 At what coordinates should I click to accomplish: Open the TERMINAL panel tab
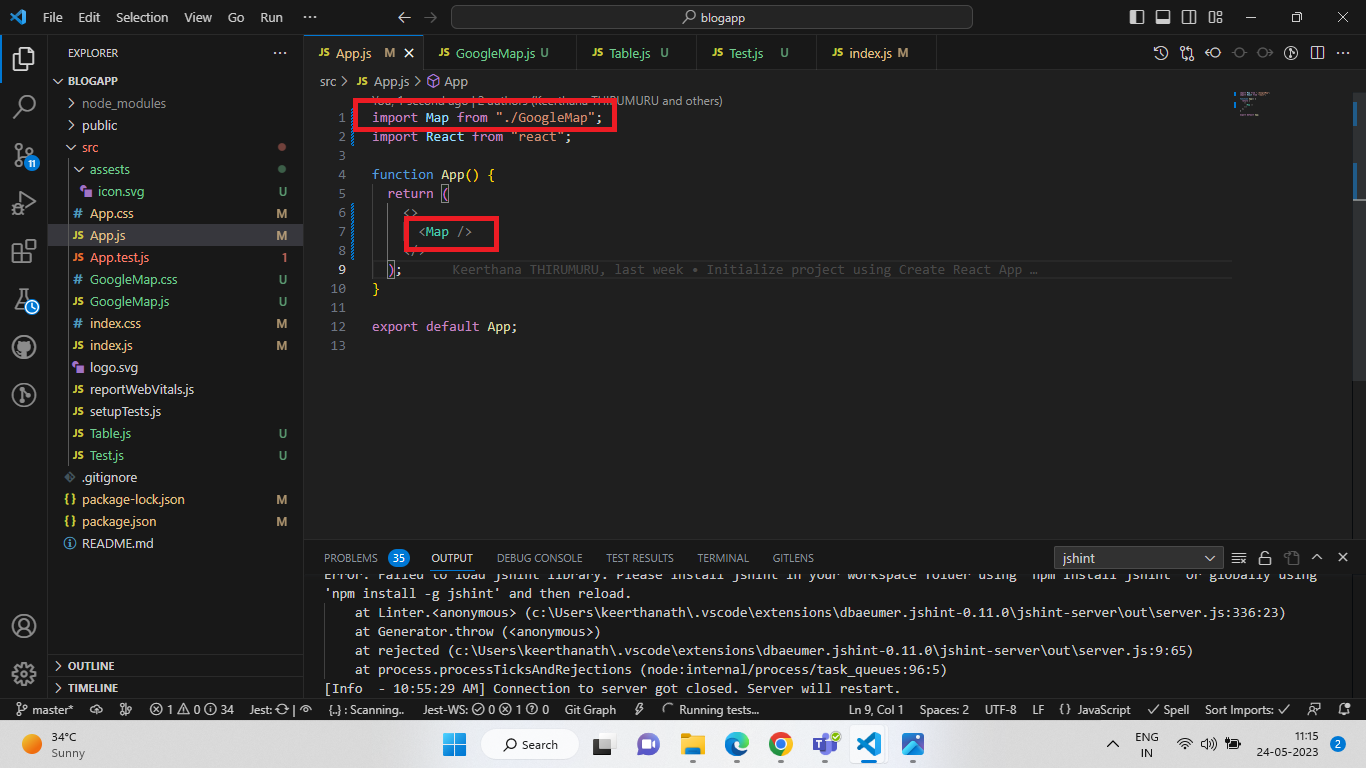[722, 558]
